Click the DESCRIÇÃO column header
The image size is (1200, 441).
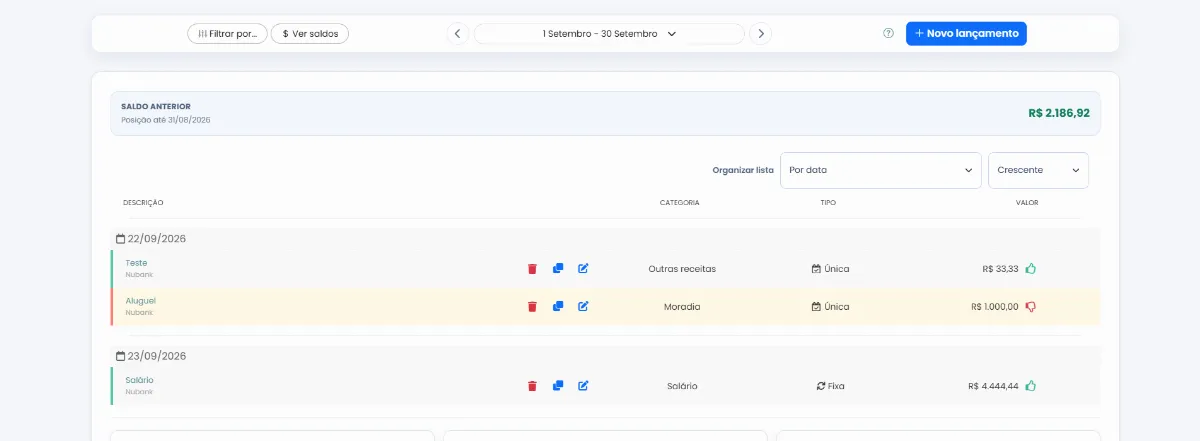143,203
